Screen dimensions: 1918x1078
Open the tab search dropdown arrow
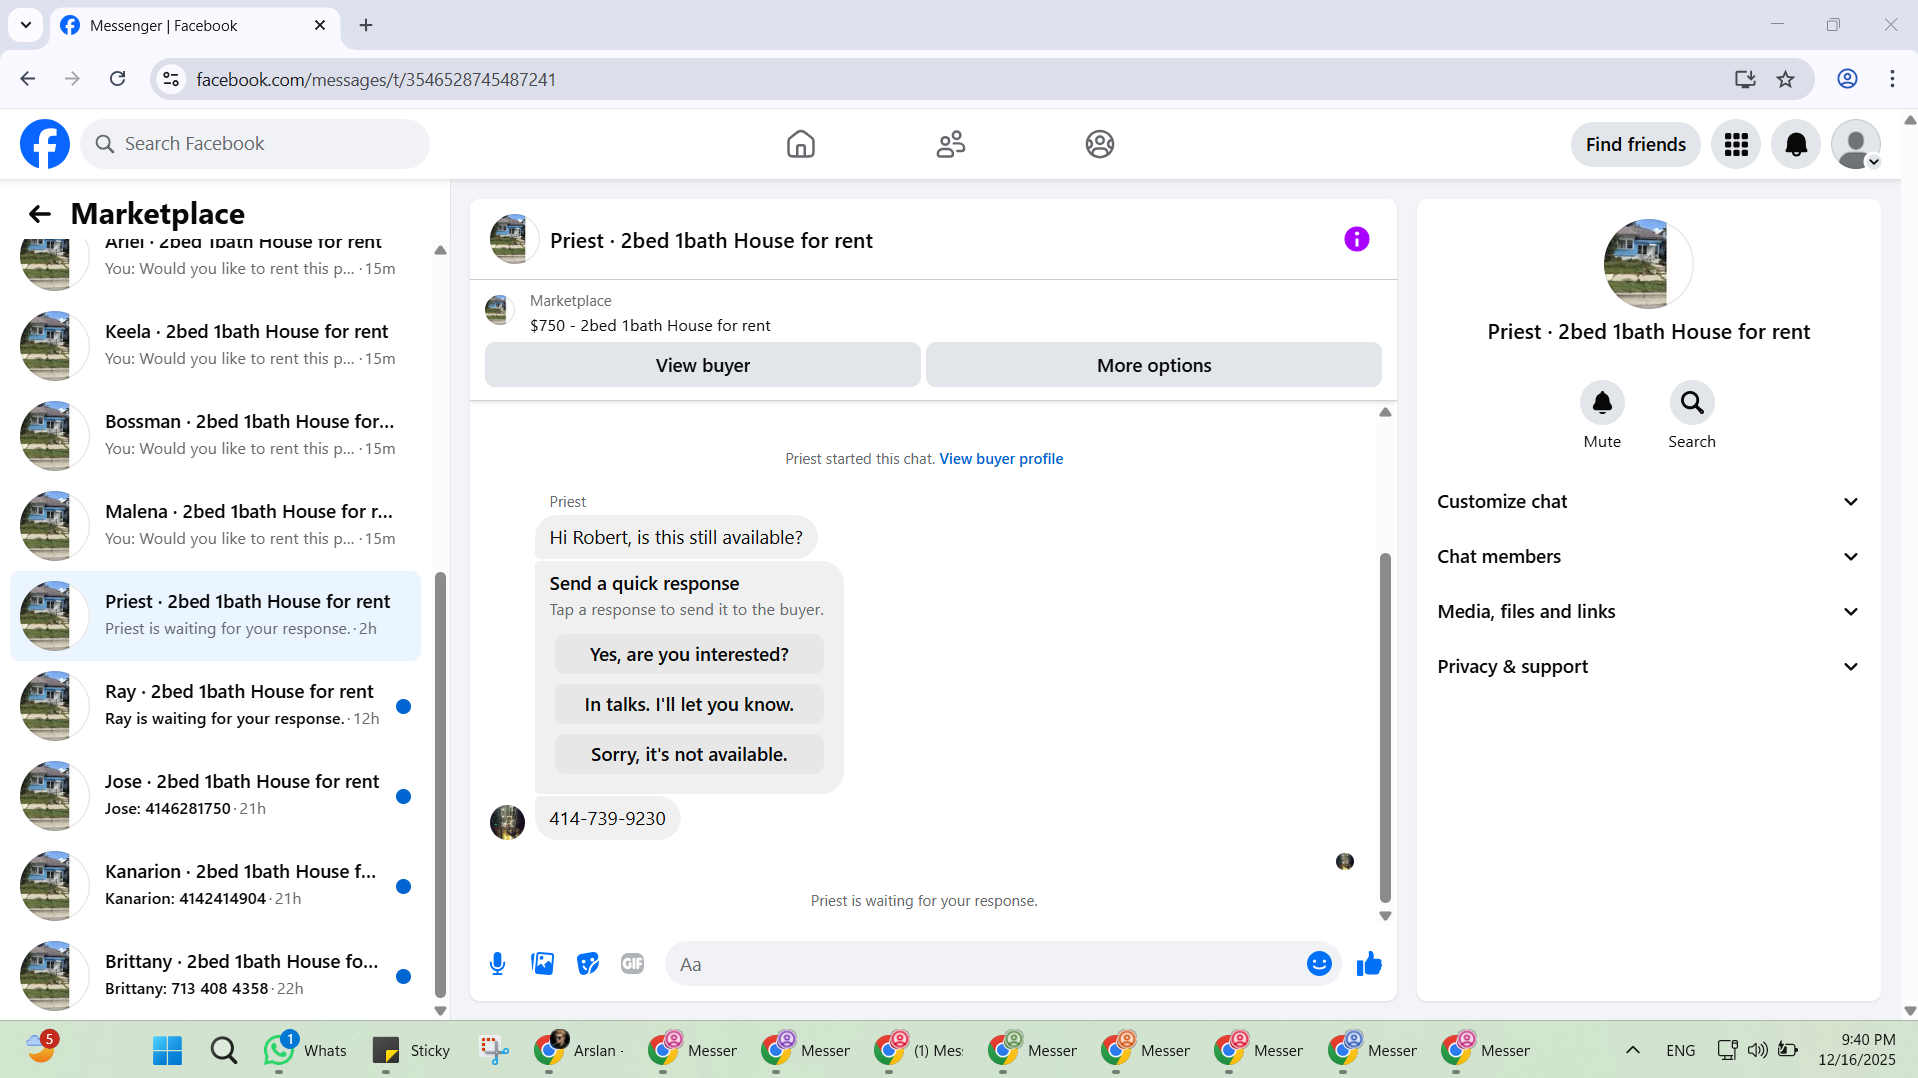26,26
